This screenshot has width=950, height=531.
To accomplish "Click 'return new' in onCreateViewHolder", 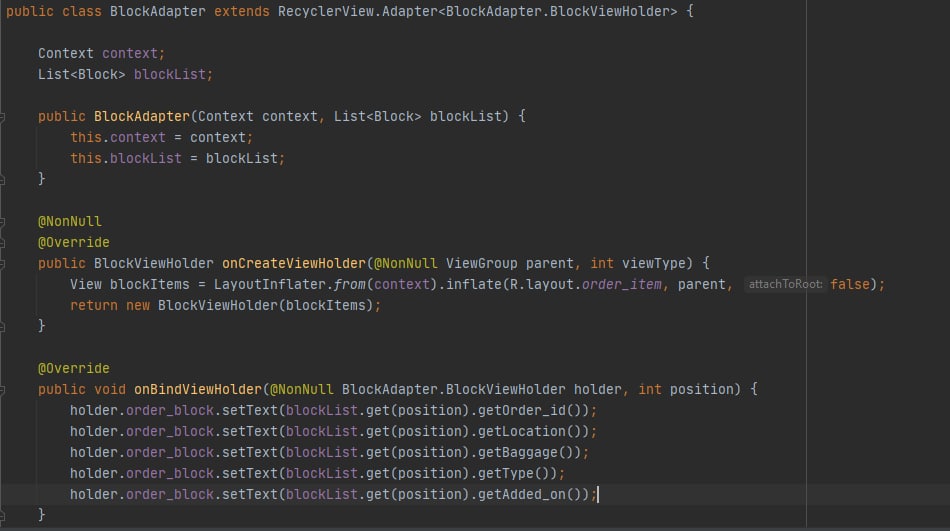I will click(110, 306).
